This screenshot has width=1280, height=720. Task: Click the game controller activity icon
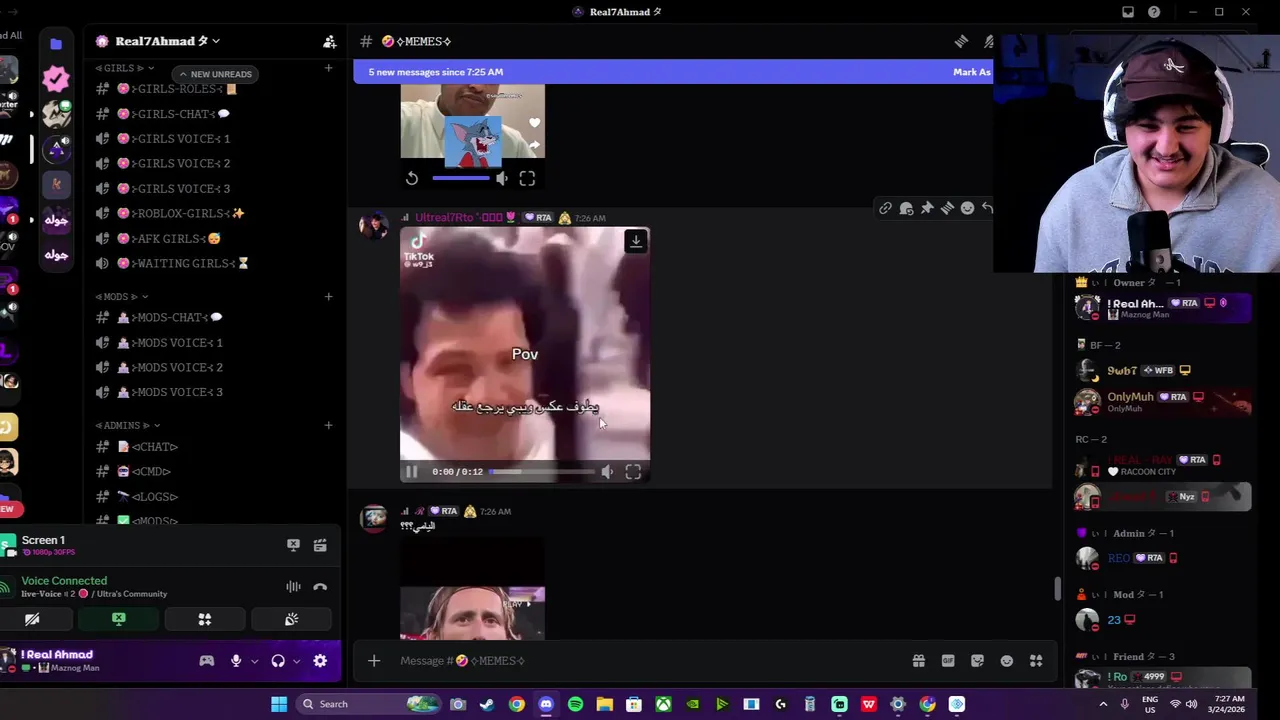(x=207, y=661)
